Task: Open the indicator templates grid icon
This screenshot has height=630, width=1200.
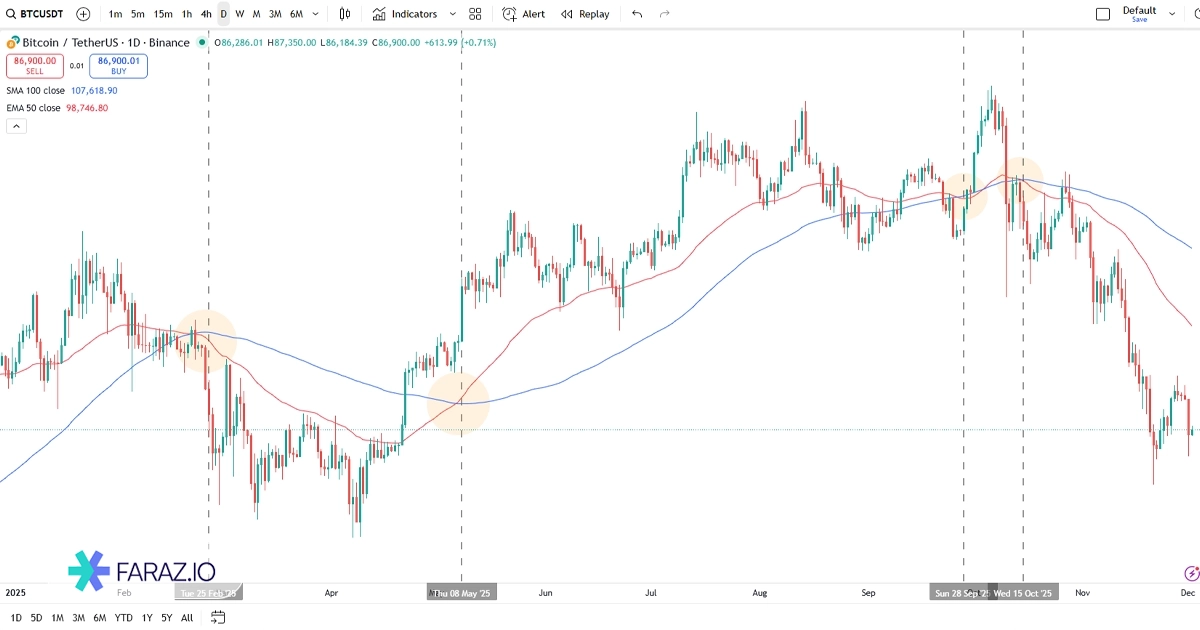Action: (x=475, y=14)
